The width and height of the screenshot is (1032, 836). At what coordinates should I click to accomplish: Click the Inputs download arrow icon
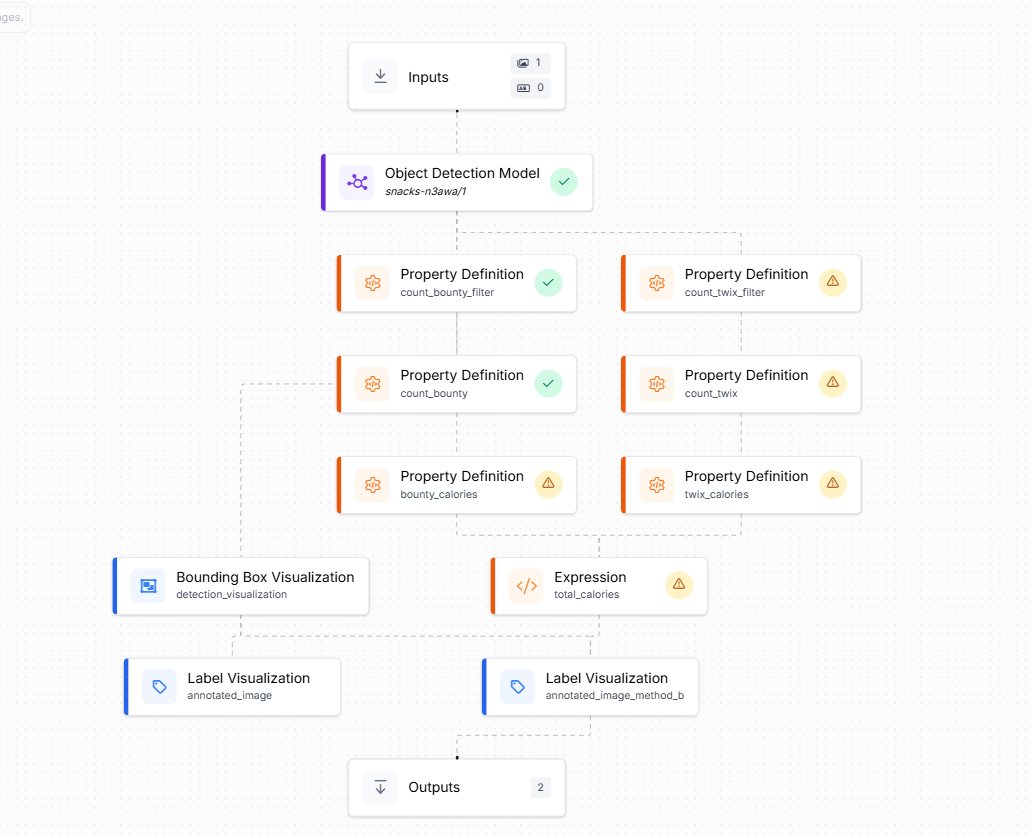pos(380,76)
